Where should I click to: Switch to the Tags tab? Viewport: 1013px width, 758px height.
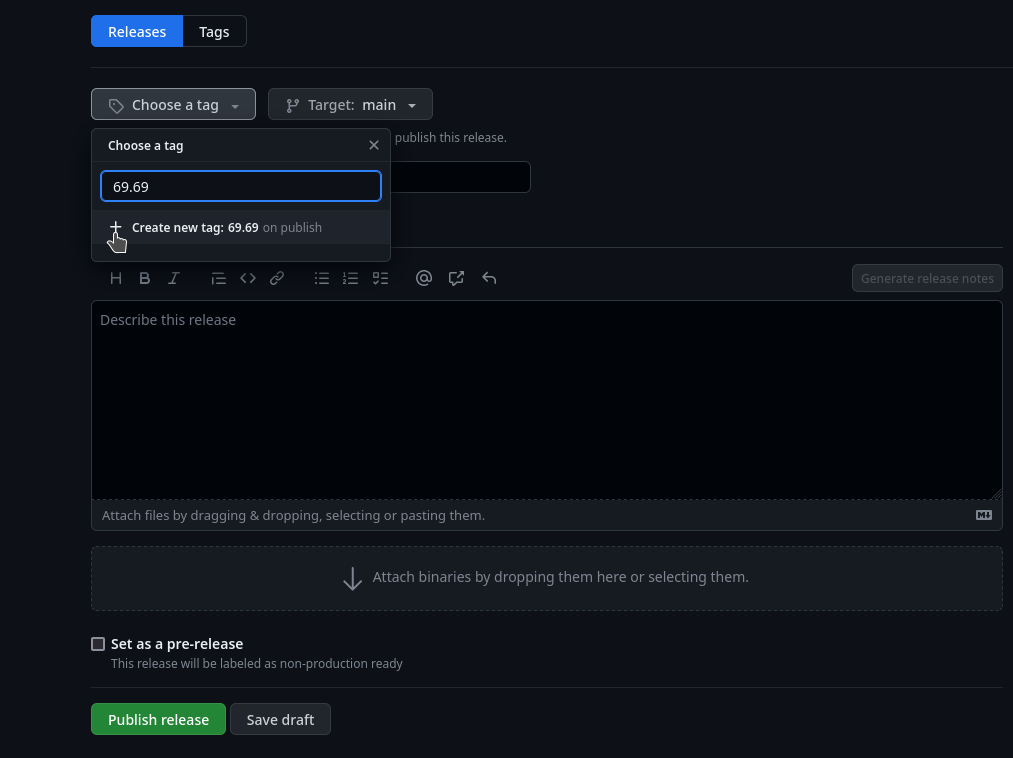214,32
